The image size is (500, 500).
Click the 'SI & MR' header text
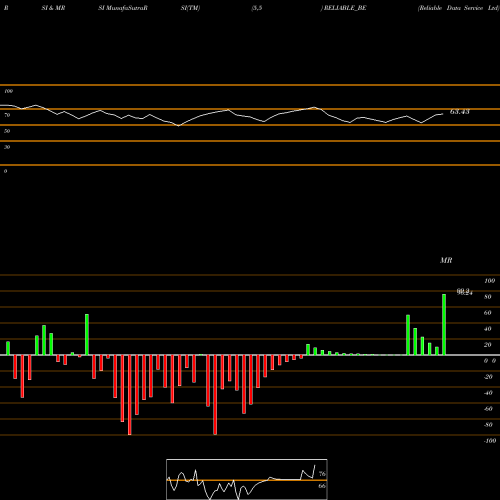[53, 8]
